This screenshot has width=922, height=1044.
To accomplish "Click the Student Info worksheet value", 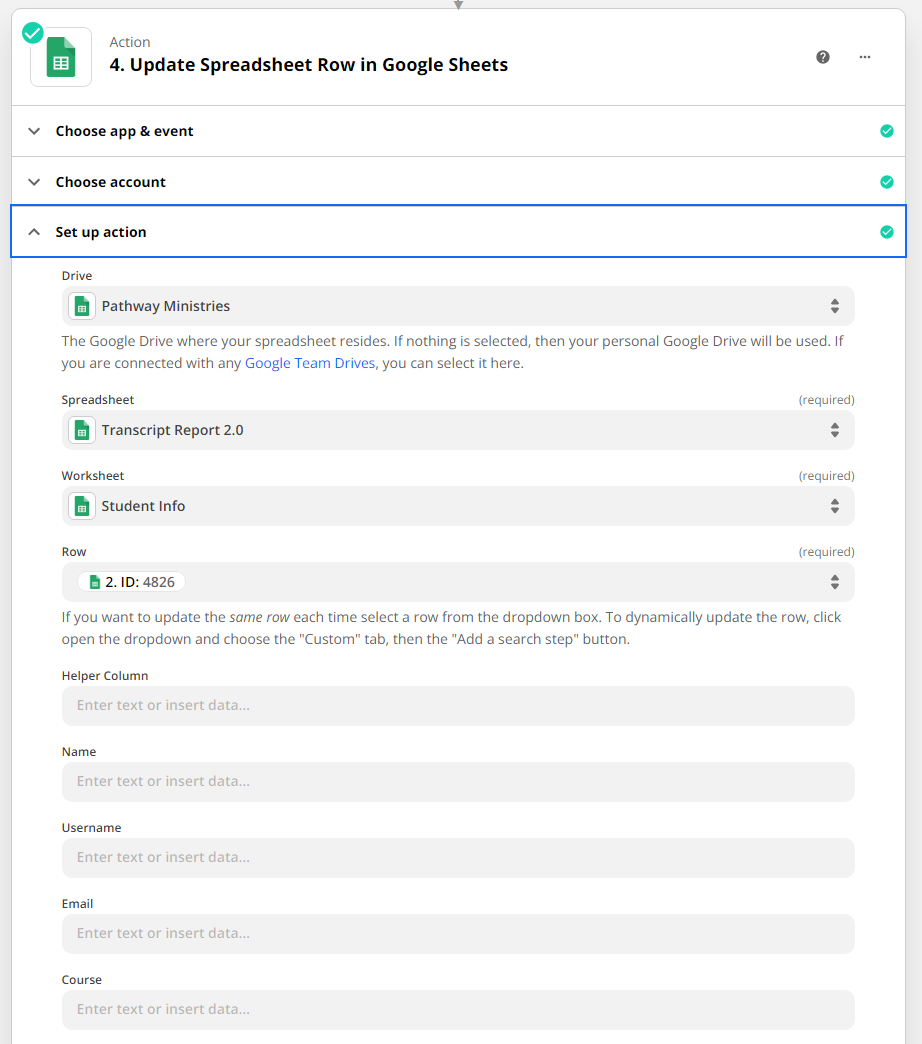I will click(x=143, y=506).
